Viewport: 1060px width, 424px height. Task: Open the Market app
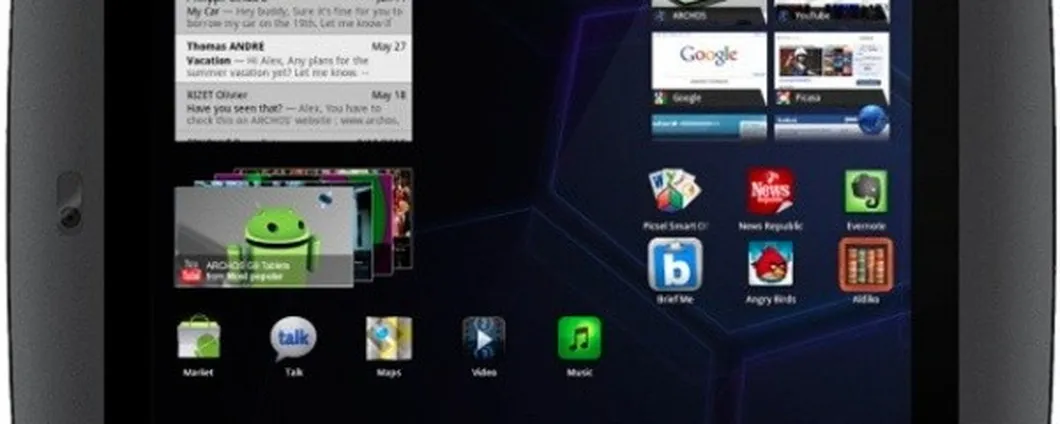pyautogui.click(x=198, y=337)
